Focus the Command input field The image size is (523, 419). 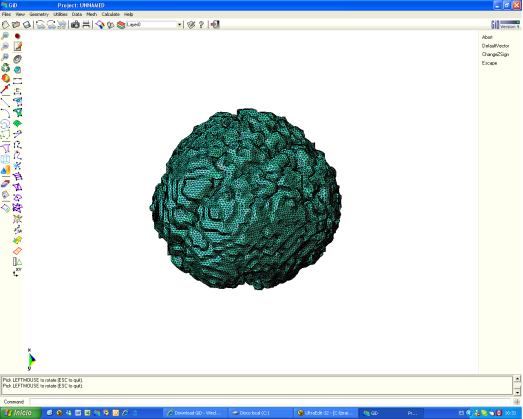(270, 402)
